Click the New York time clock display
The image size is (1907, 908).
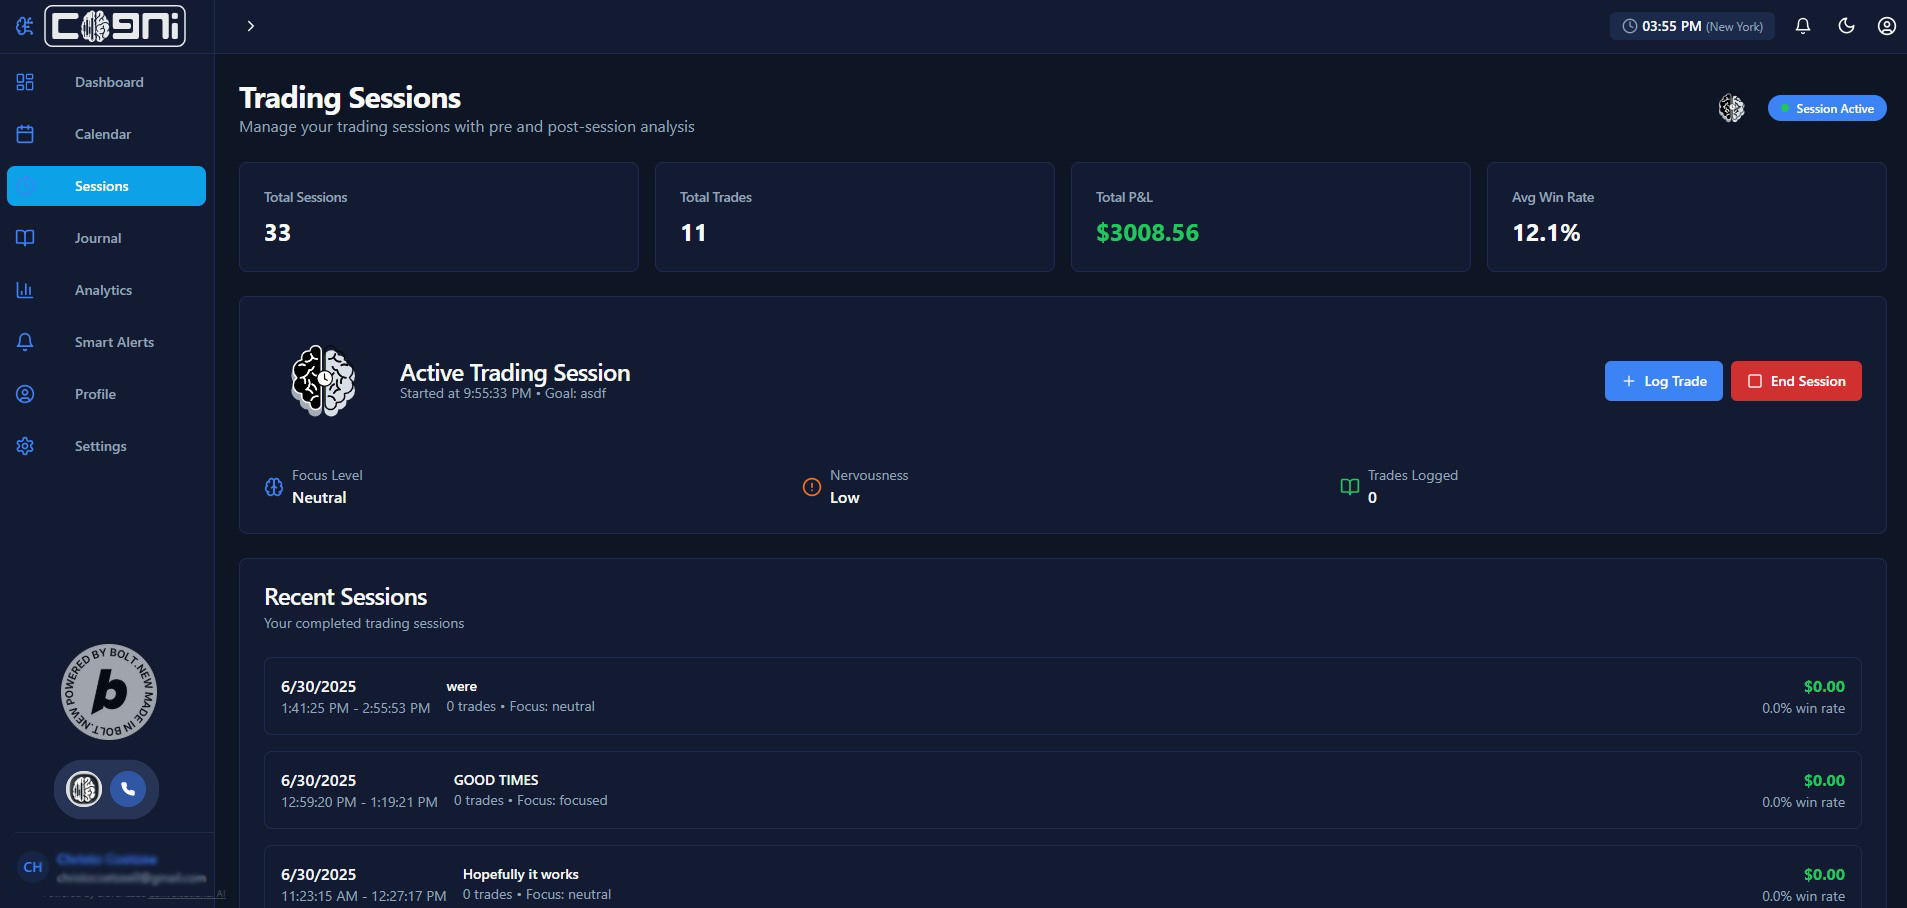pos(1692,26)
